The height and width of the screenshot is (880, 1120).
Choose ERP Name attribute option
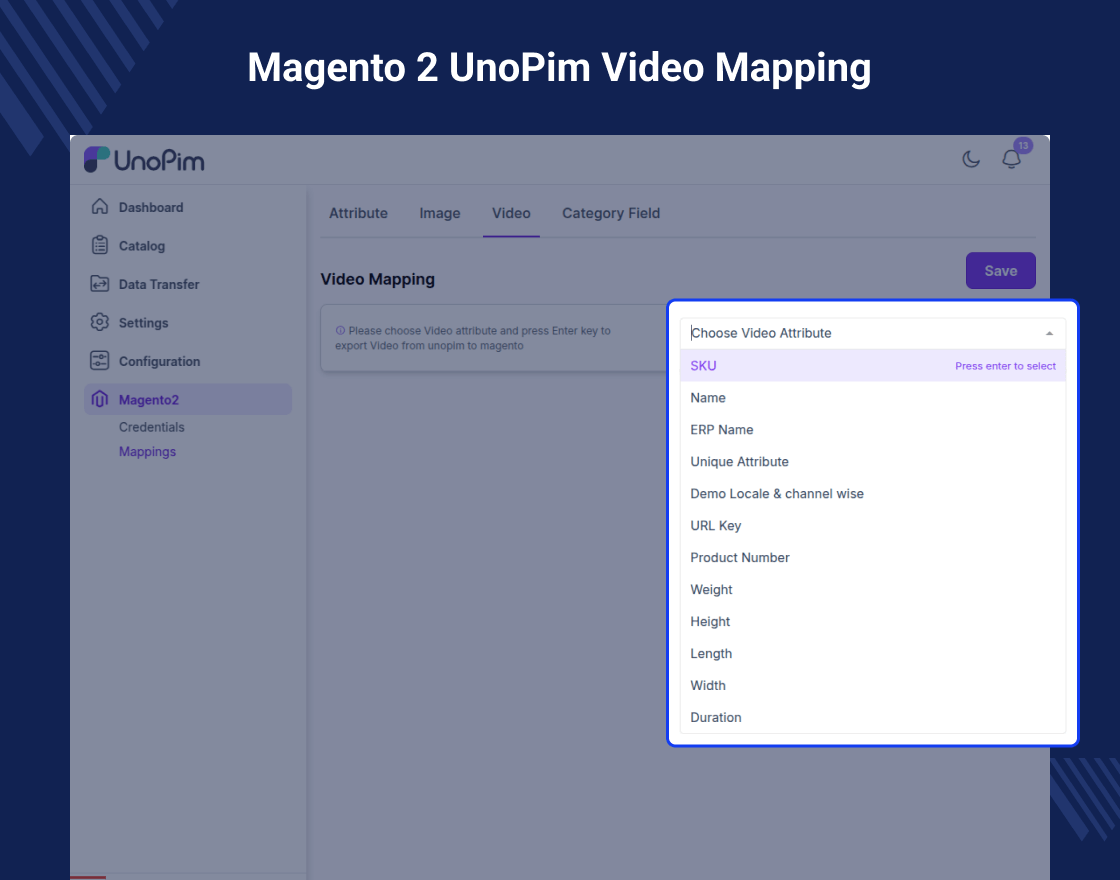point(873,429)
